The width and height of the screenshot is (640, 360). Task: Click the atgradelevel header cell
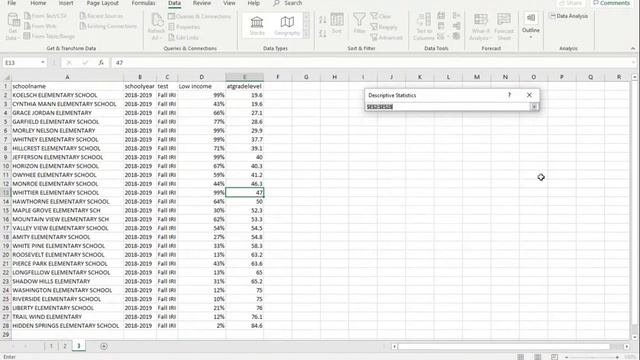[x=244, y=86]
